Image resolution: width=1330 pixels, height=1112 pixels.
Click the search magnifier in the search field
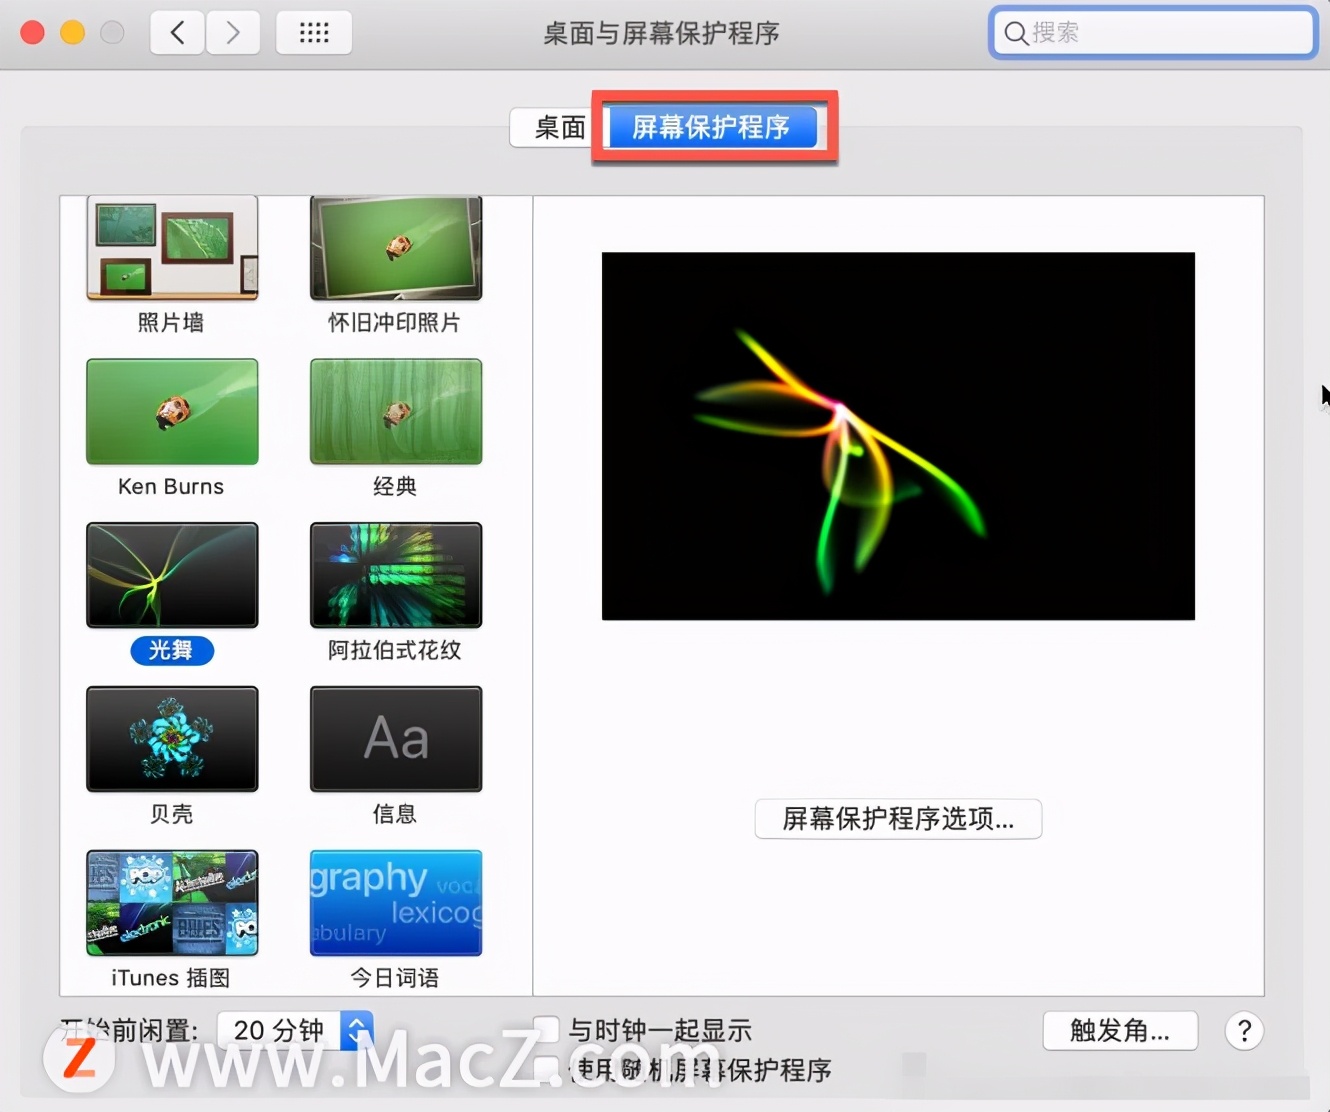(x=1015, y=33)
